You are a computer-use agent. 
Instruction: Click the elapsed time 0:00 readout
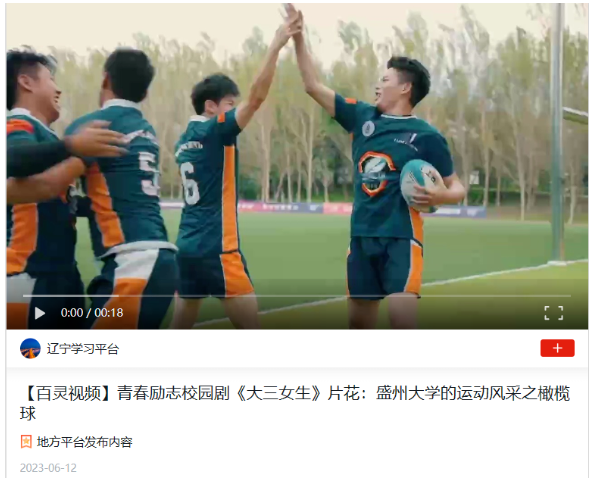[x=72, y=313]
